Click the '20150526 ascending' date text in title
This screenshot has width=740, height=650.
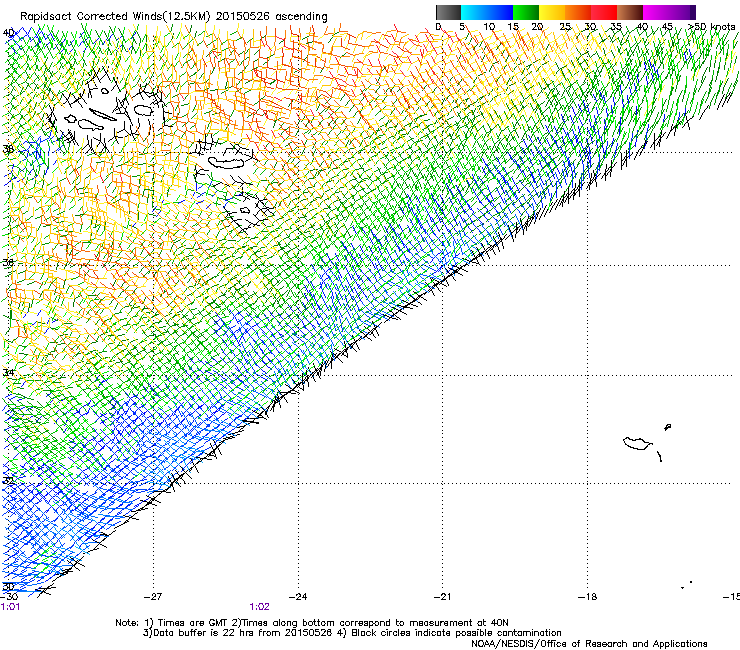pyautogui.click(x=271, y=16)
